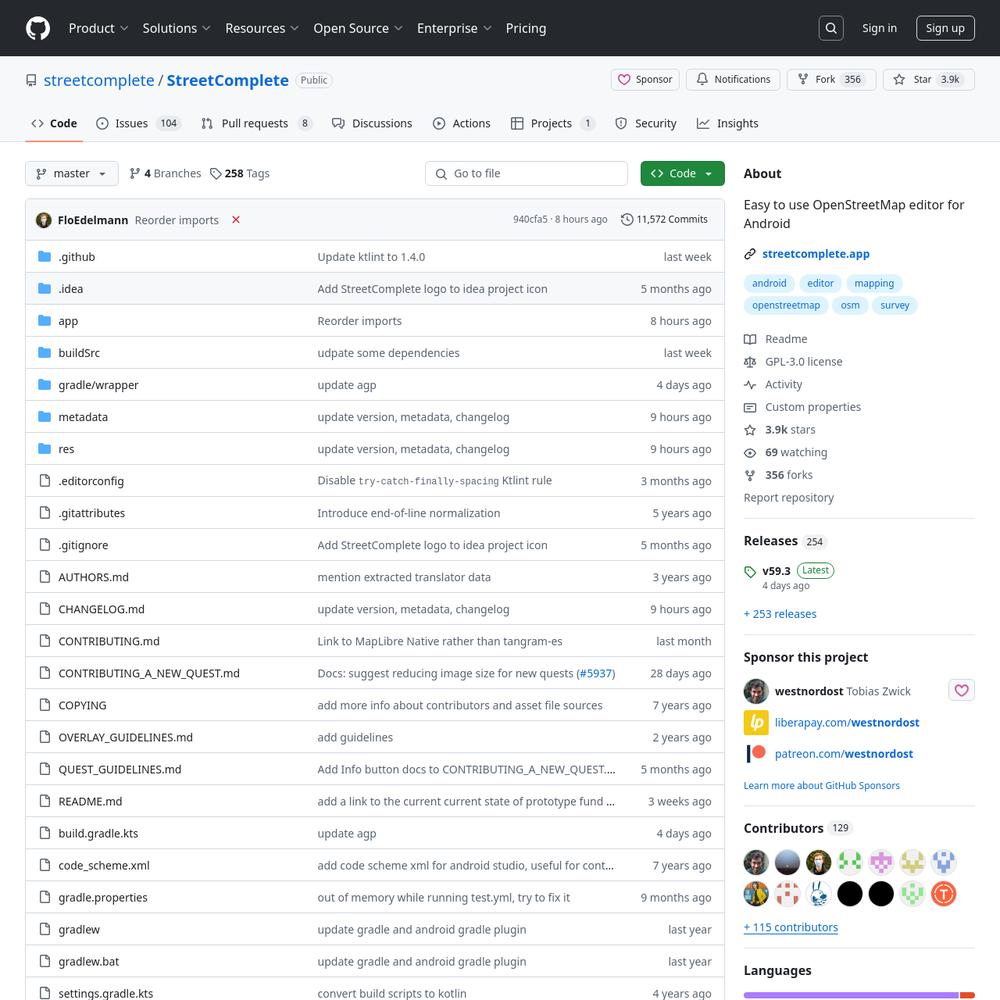Open the Activity link
Screen dimensions: 1000x1000
(x=773, y=384)
